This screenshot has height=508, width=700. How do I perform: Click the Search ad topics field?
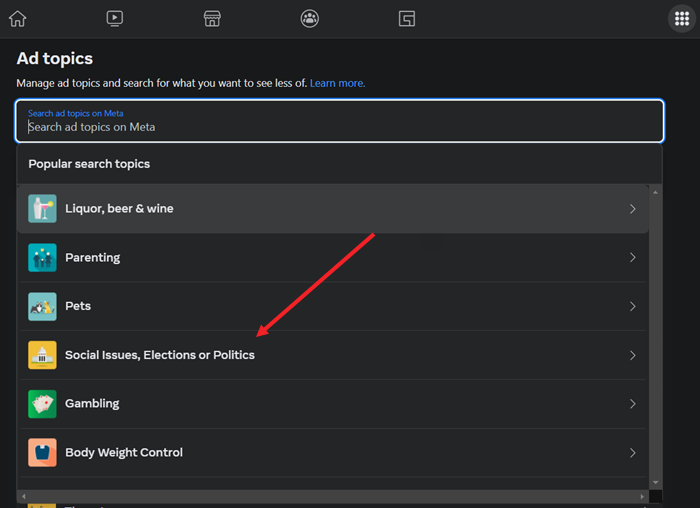(x=338, y=127)
